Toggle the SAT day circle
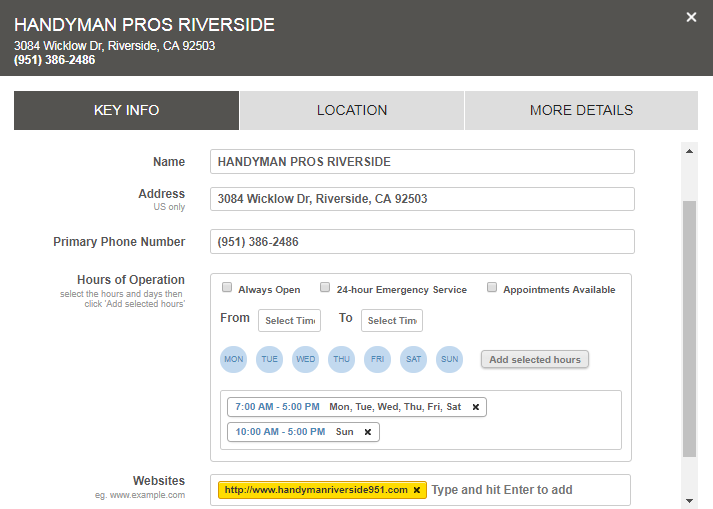713x509 pixels. point(414,359)
